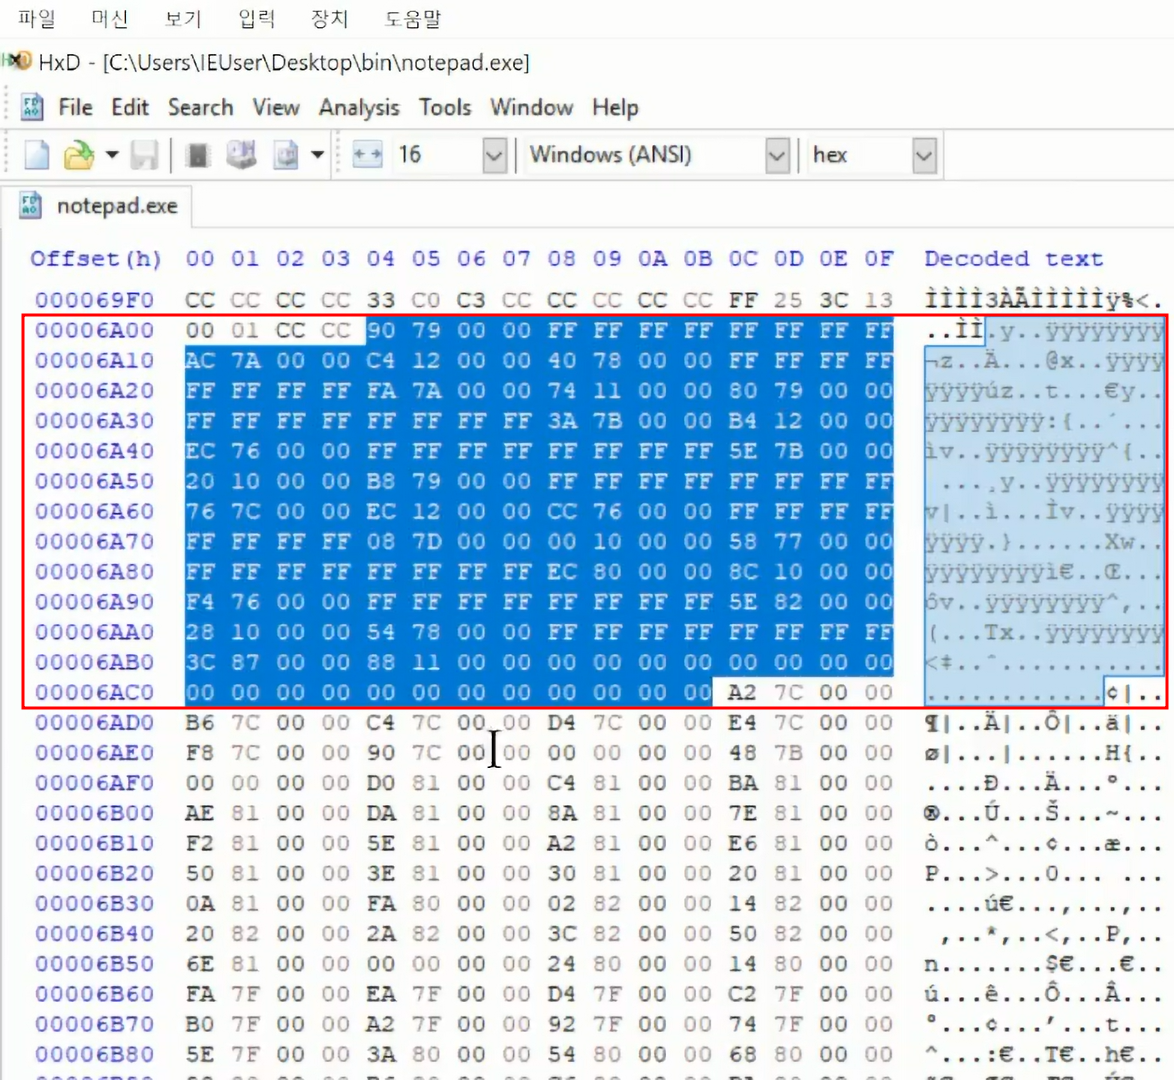Screen dimensions: 1174x1080
Task: Open the Analysis menu
Action: tap(359, 108)
